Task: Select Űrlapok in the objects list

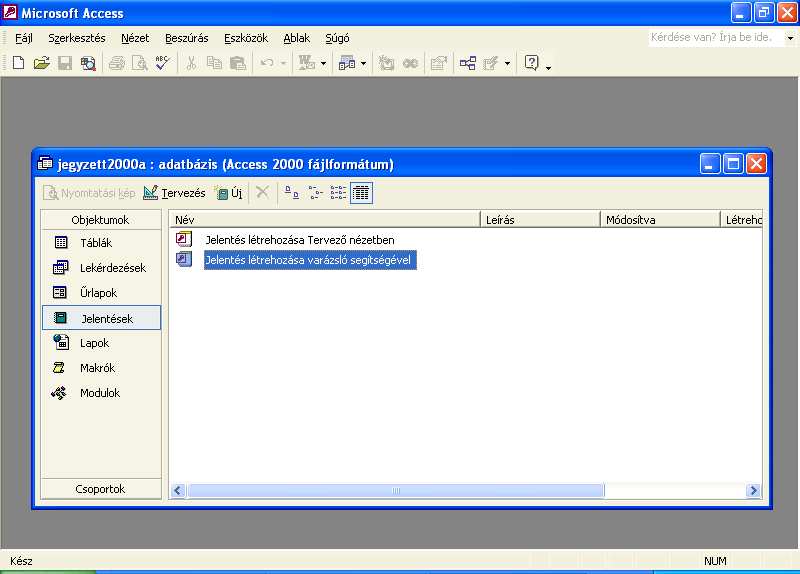Action: [x=85, y=293]
